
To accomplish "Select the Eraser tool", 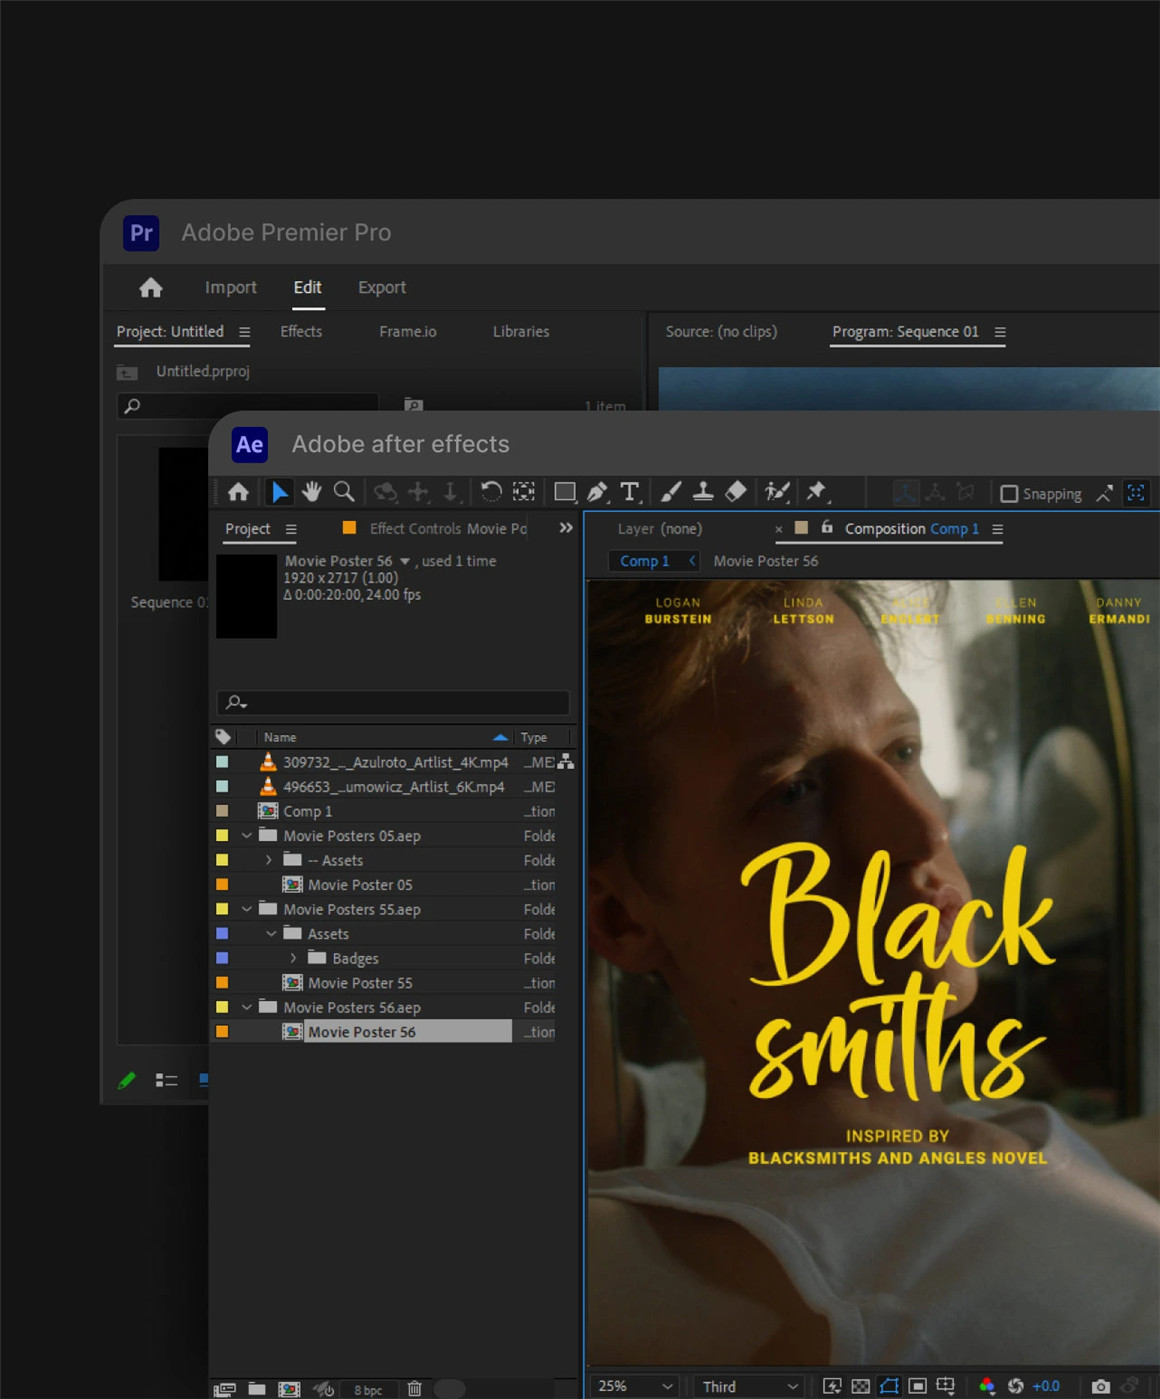I will click(x=736, y=492).
